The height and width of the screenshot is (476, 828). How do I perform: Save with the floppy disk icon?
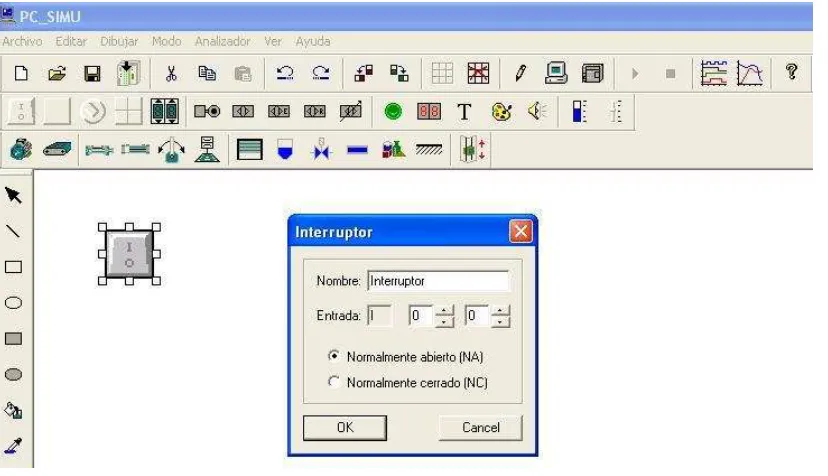[x=92, y=73]
